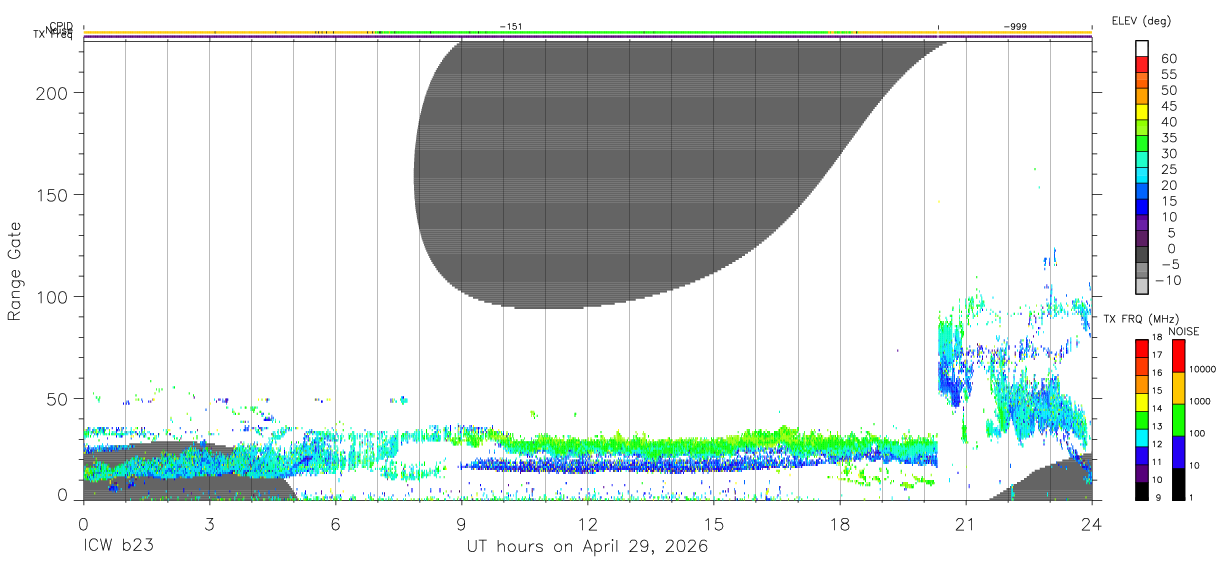Select the yellow TX FRQ swatch beside label 14

point(1142,402)
